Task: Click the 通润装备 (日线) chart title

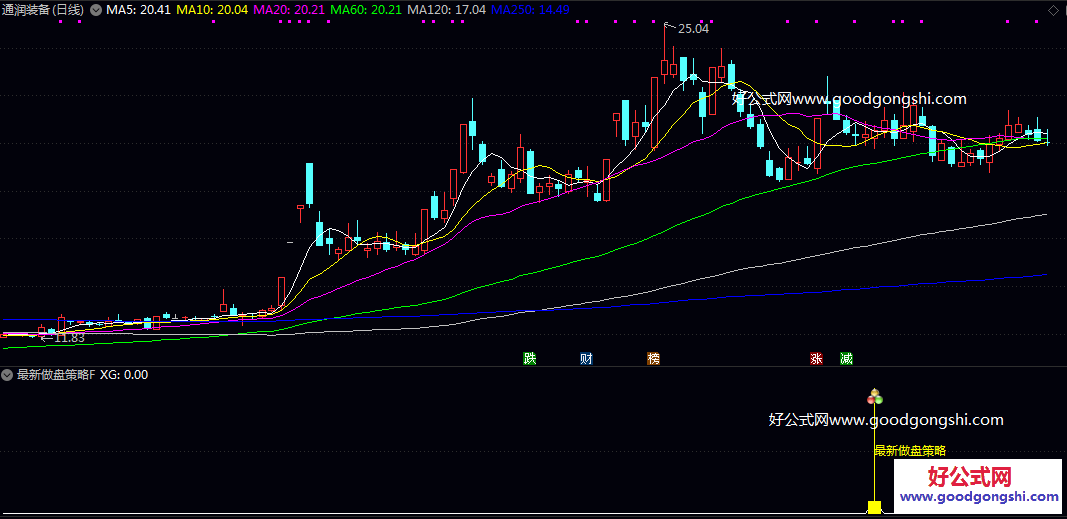Action: coord(44,10)
